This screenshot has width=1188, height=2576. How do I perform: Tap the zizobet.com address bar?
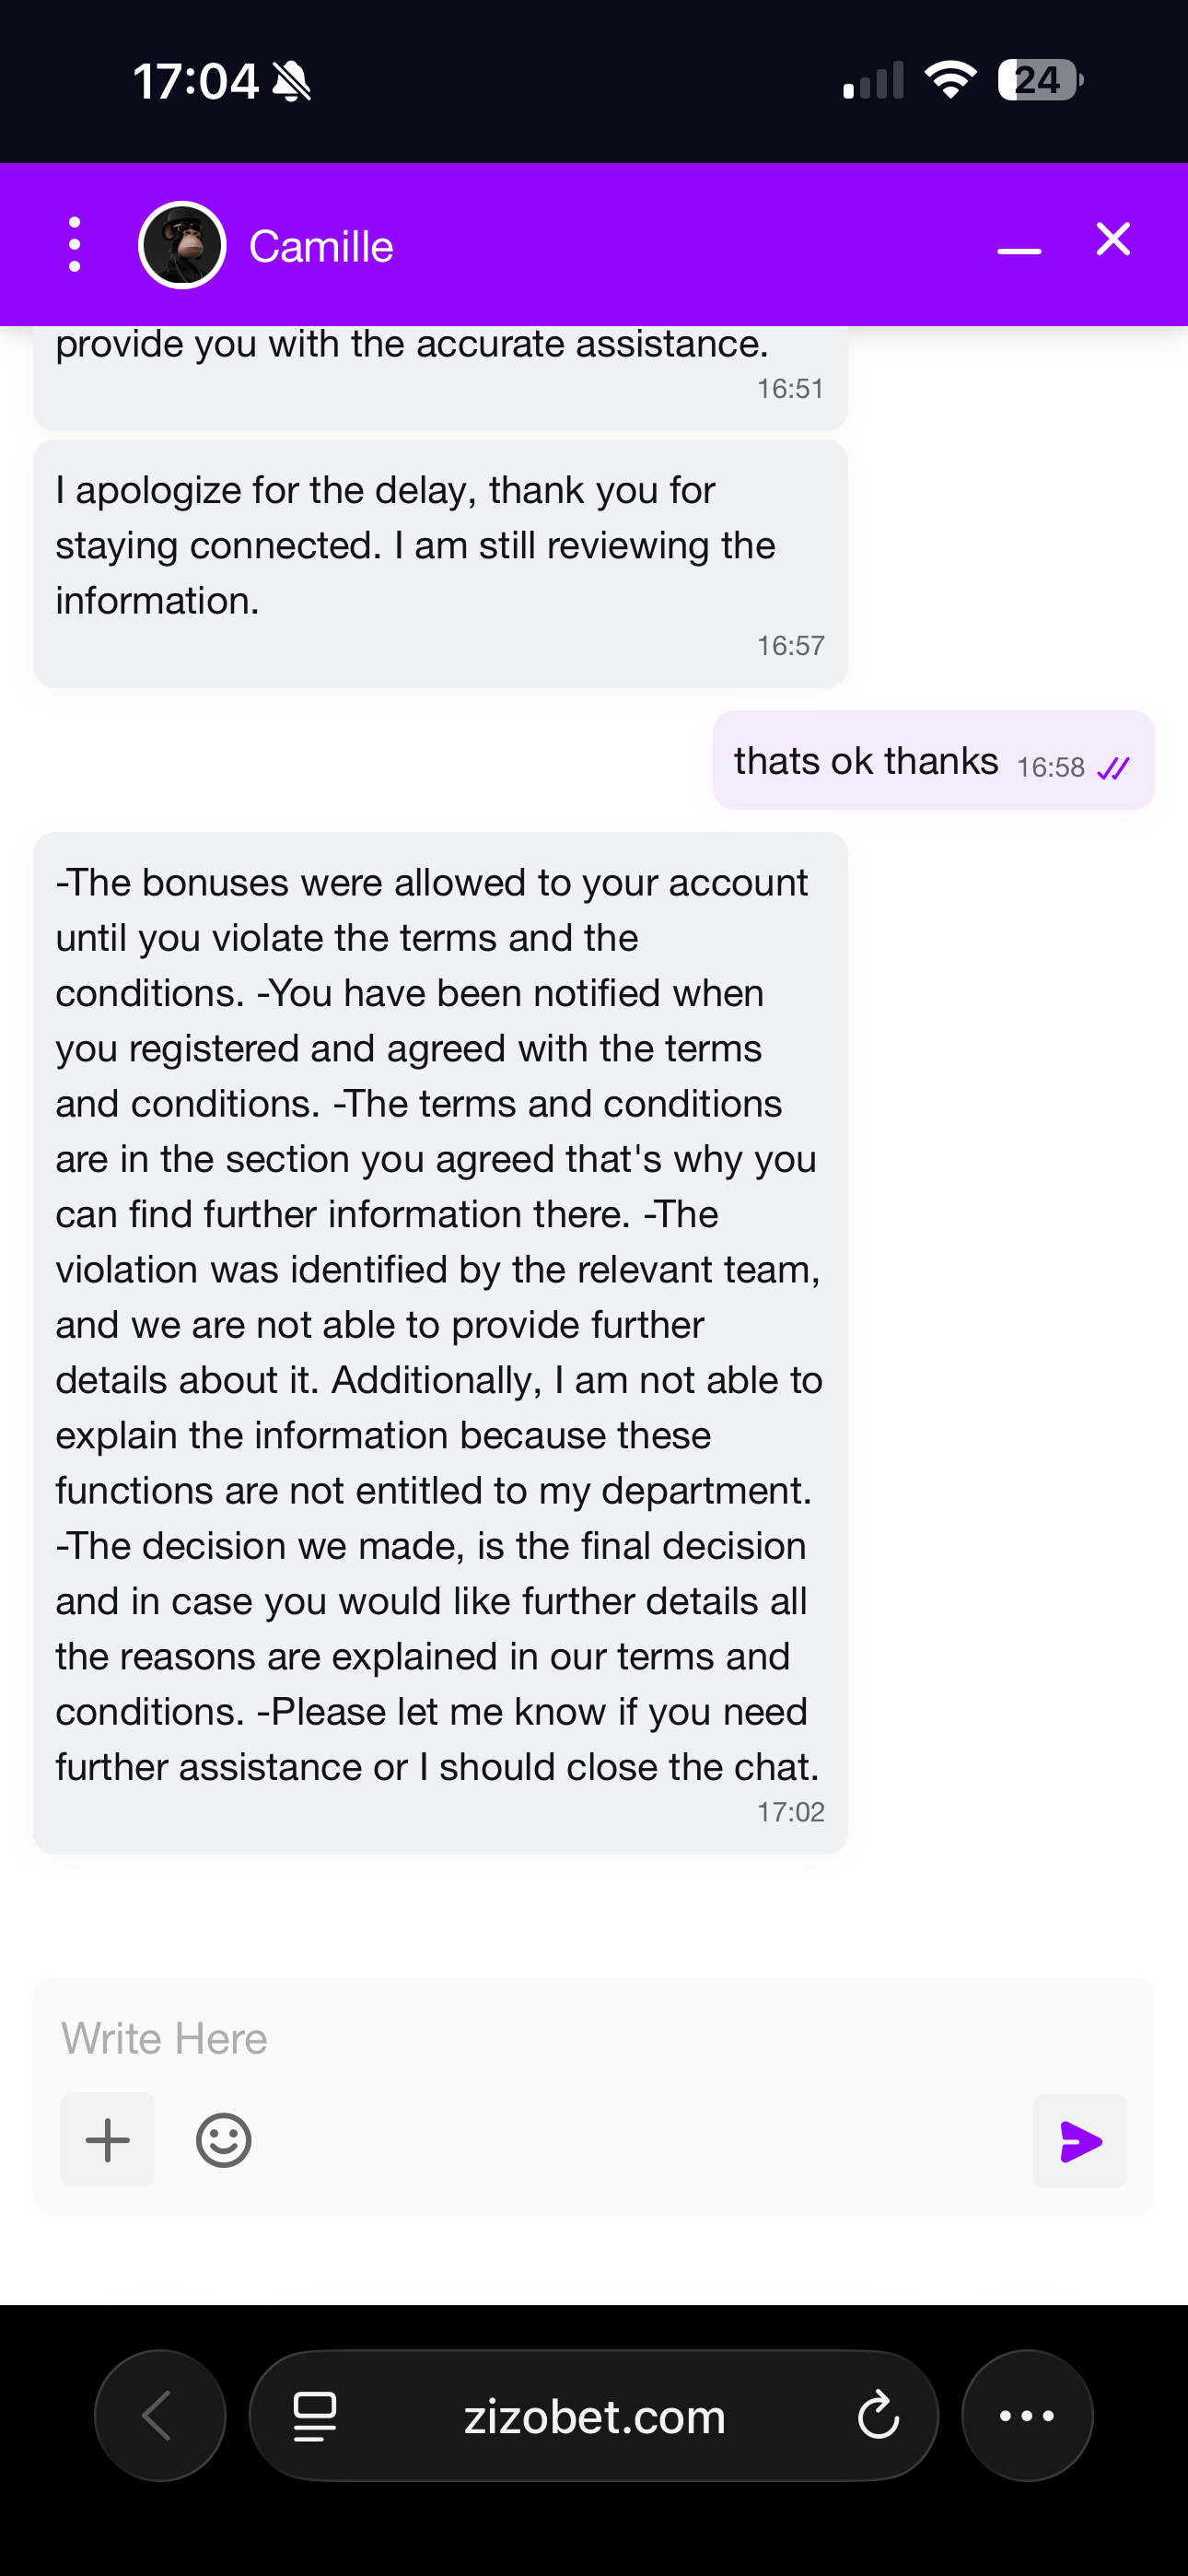[x=594, y=2415]
